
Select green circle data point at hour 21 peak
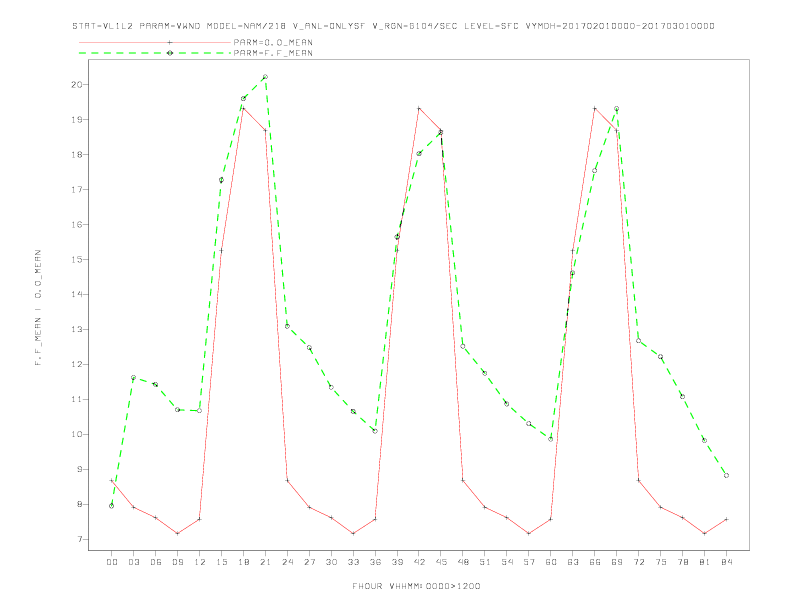click(x=265, y=77)
